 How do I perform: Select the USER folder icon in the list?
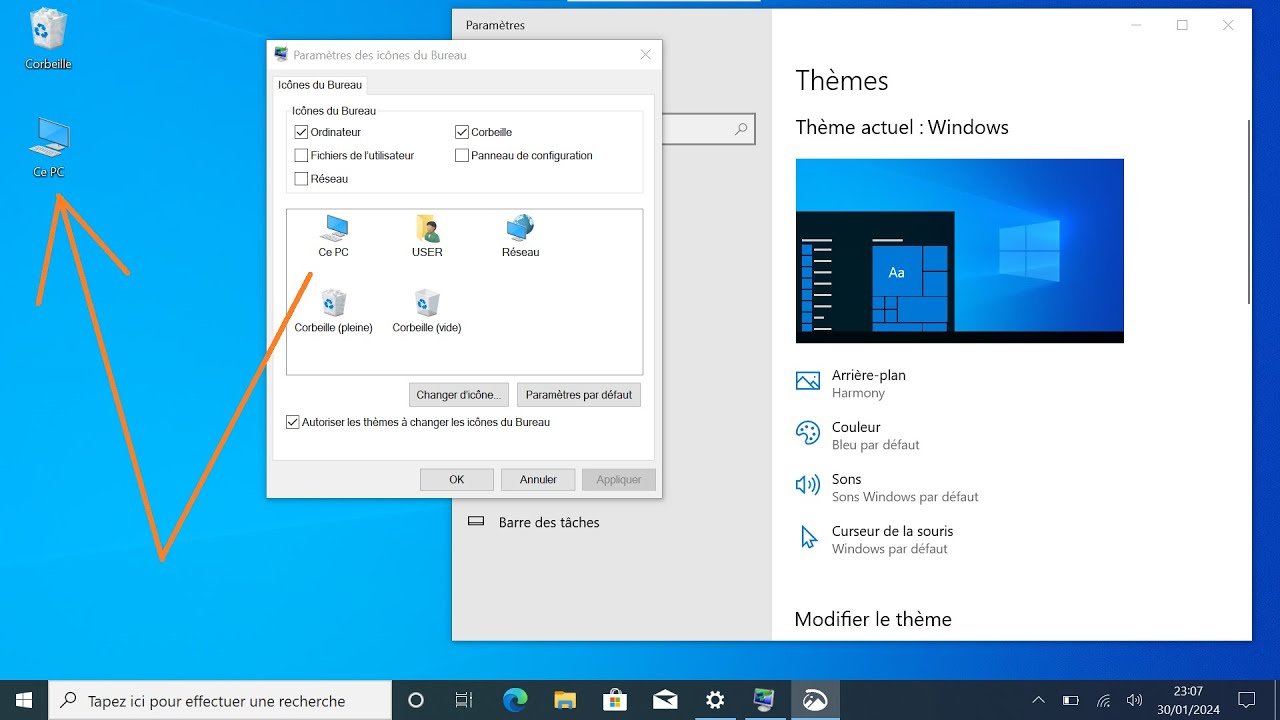(427, 236)
